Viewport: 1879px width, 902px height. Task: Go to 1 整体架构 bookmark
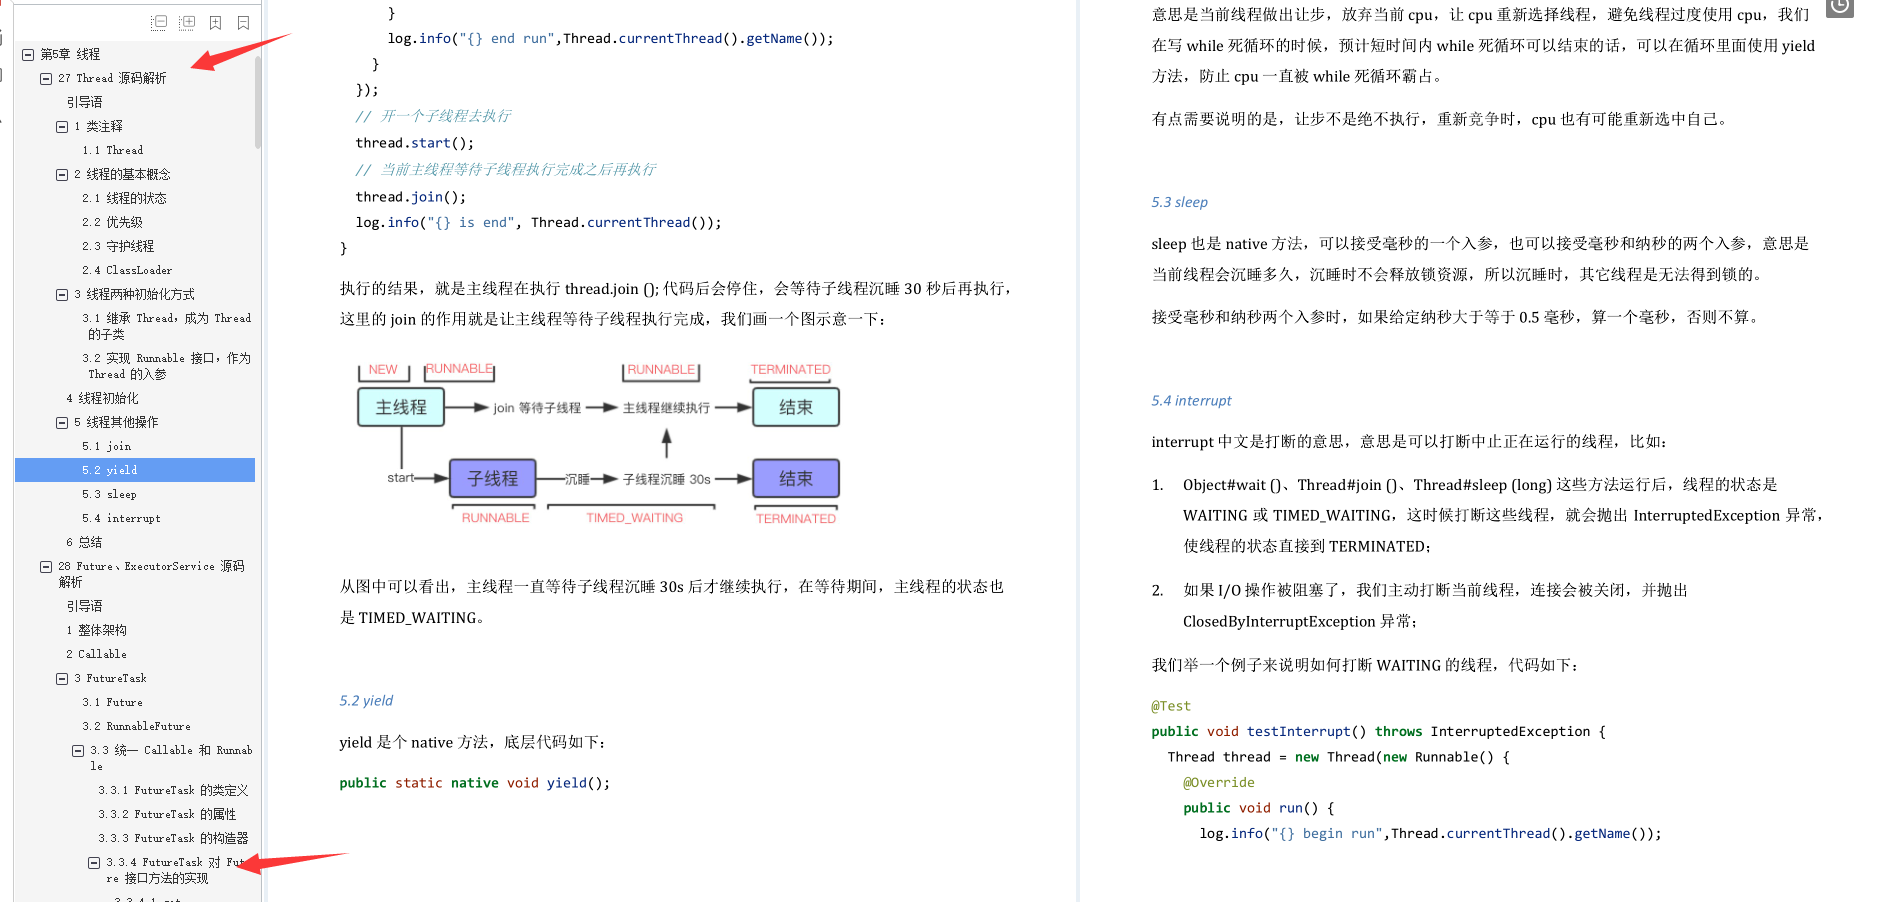[x=96, y=630]
